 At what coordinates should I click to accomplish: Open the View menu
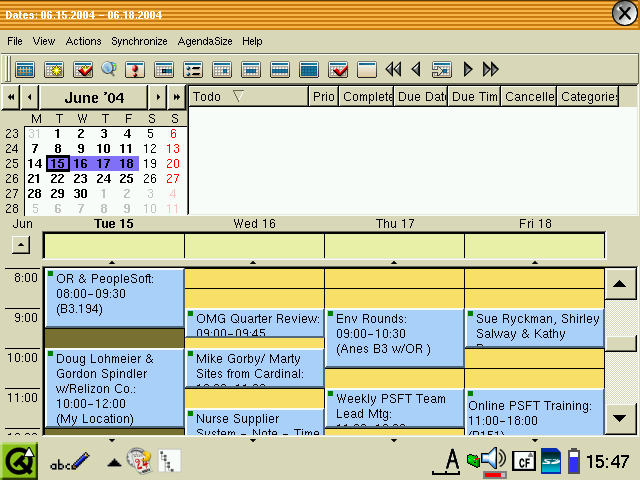coord(44,41)
